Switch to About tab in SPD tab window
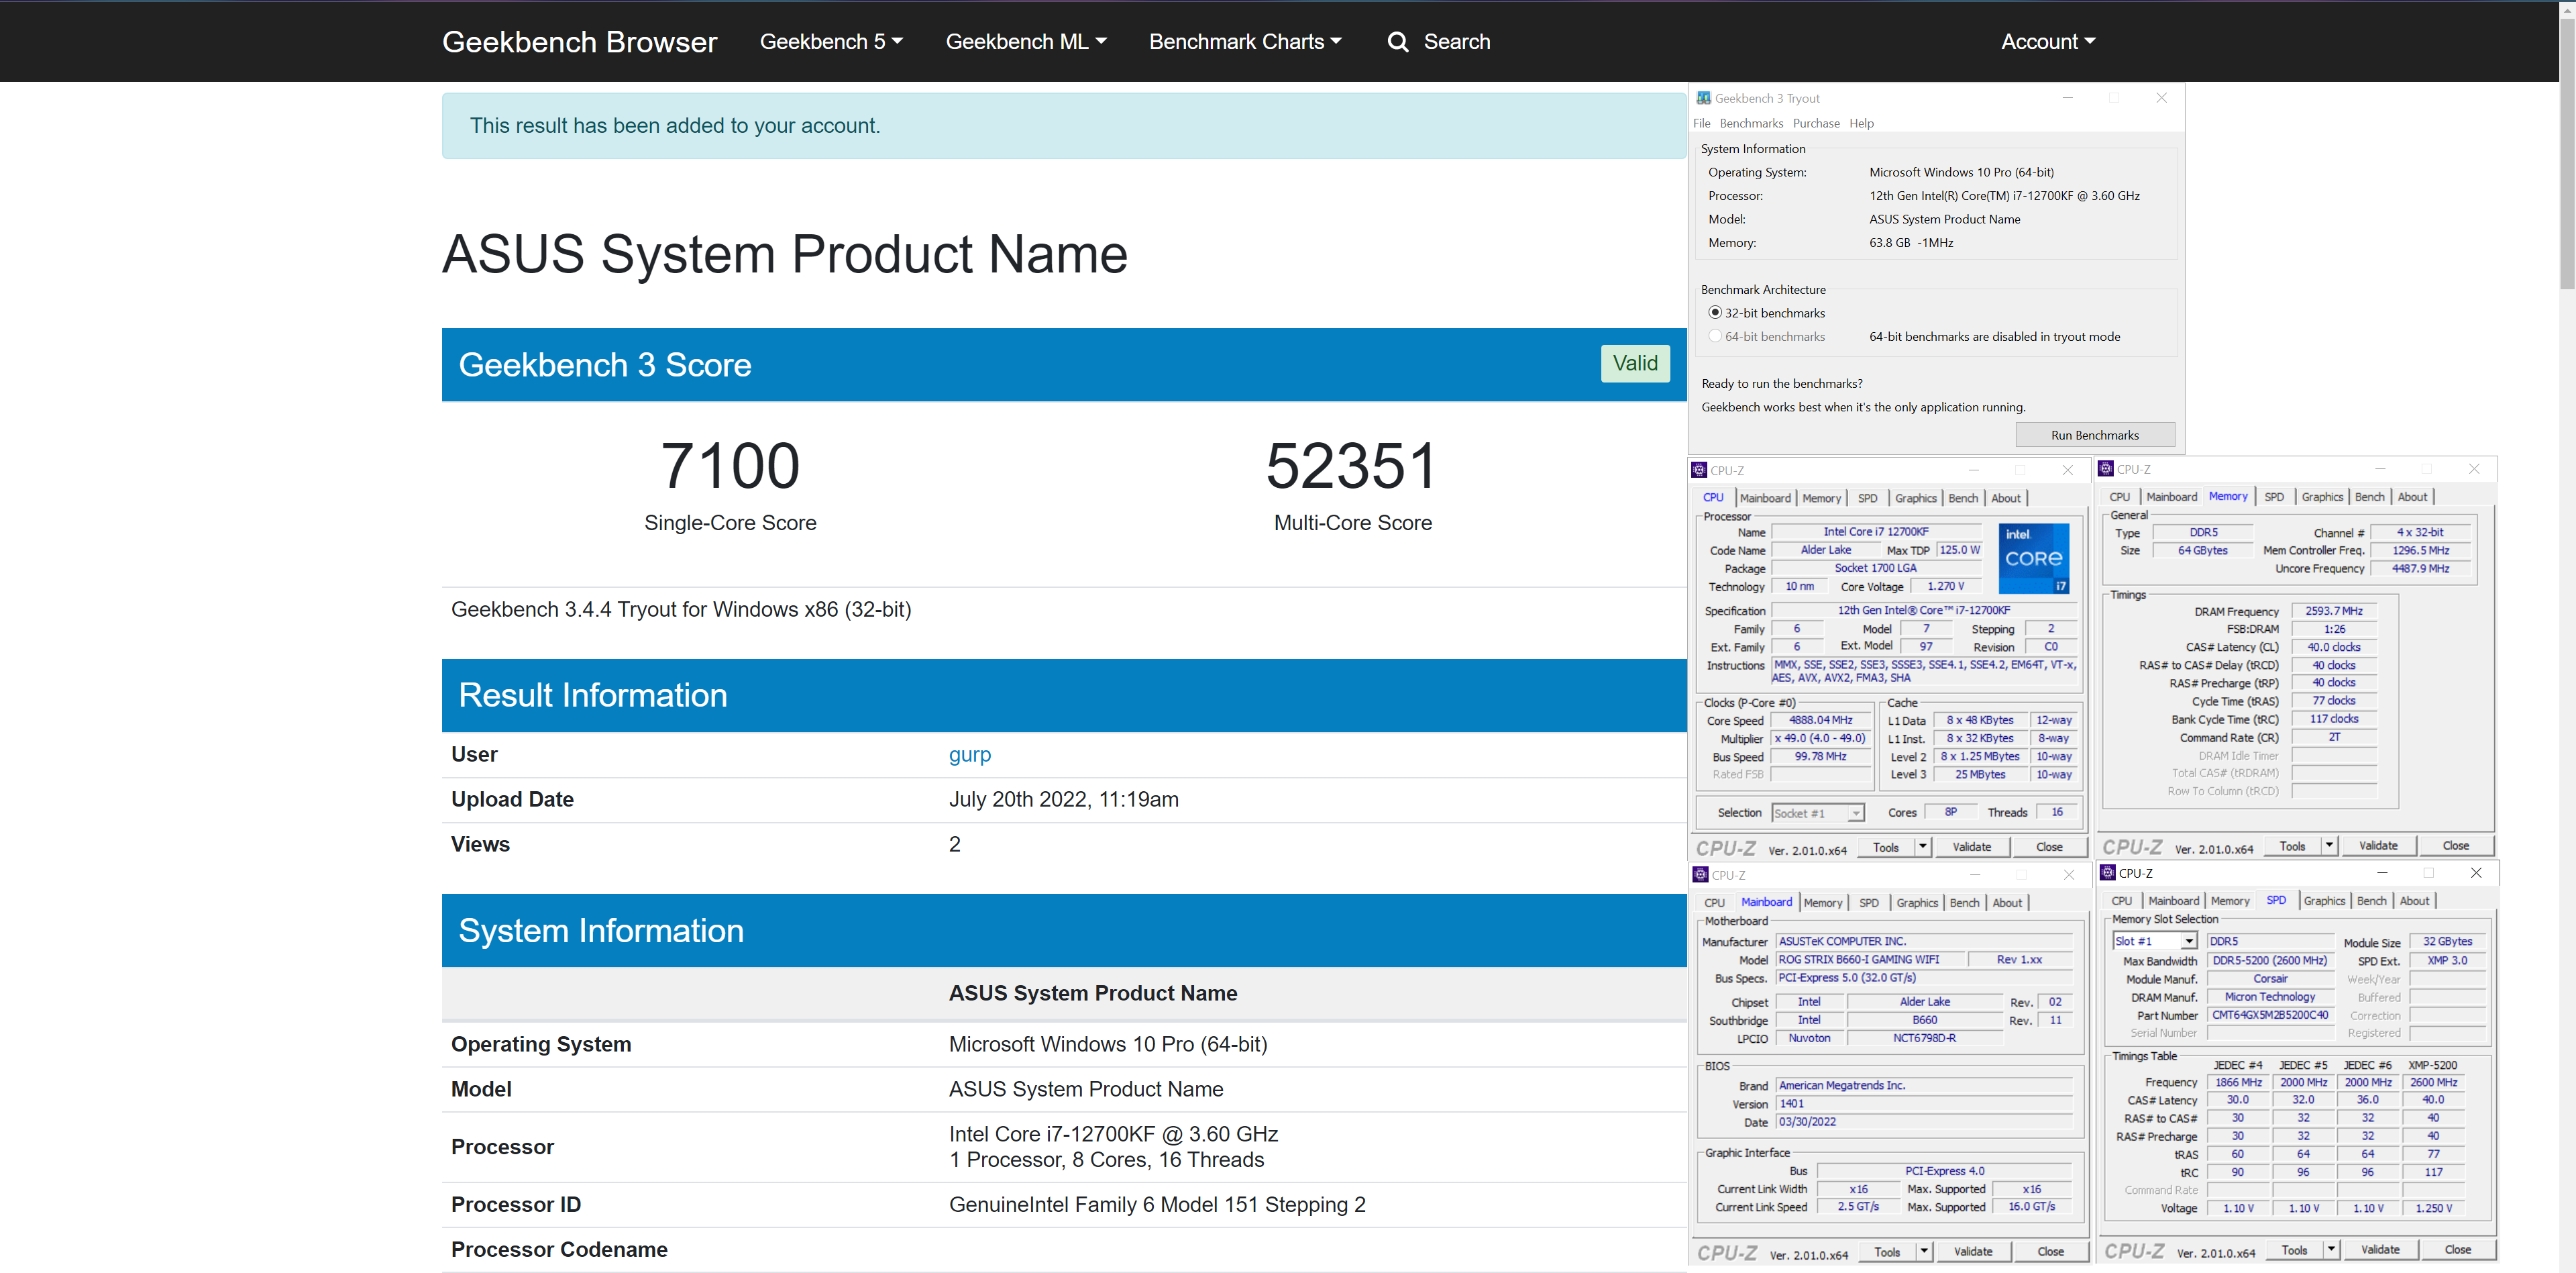The image size is (2576, 1273). pyautogui.click(x=2414, y=901)
